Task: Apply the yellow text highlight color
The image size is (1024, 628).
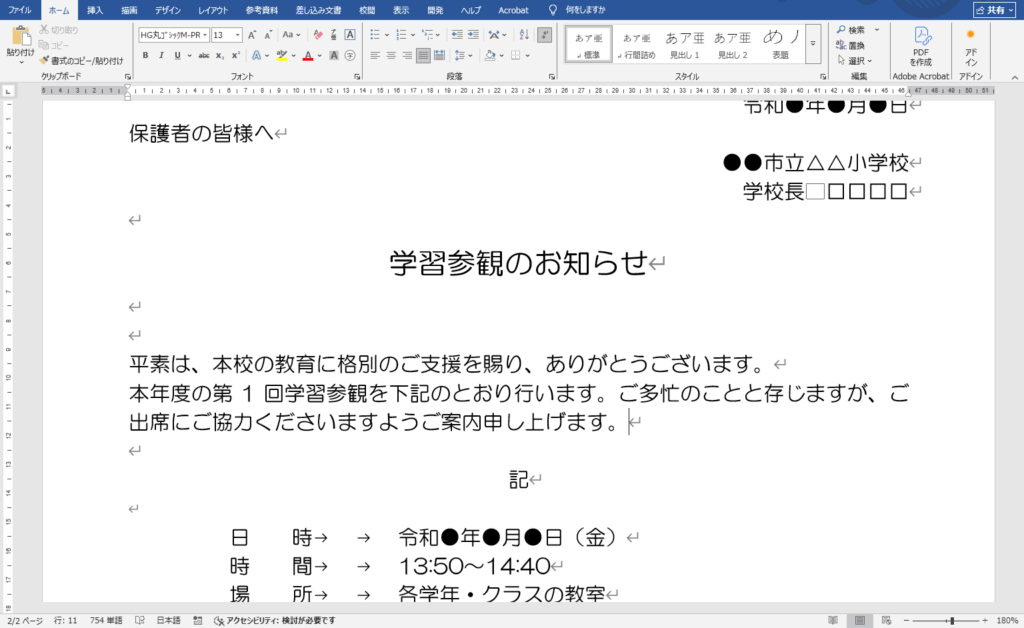Action: pos(281,55)
